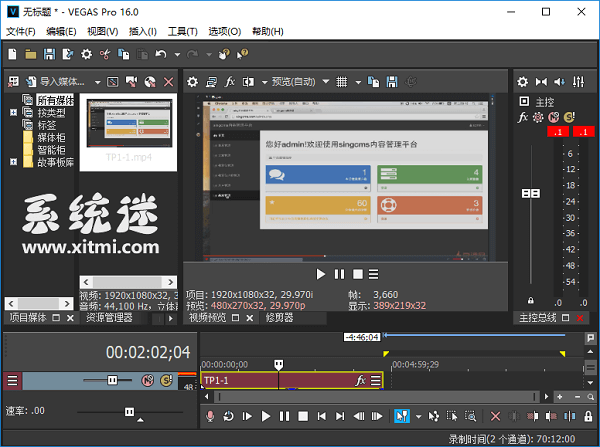Viewport: 600px width, 447px height.
Task: Toggle the master fader channel lock
Action: click(x=531, y=300)
